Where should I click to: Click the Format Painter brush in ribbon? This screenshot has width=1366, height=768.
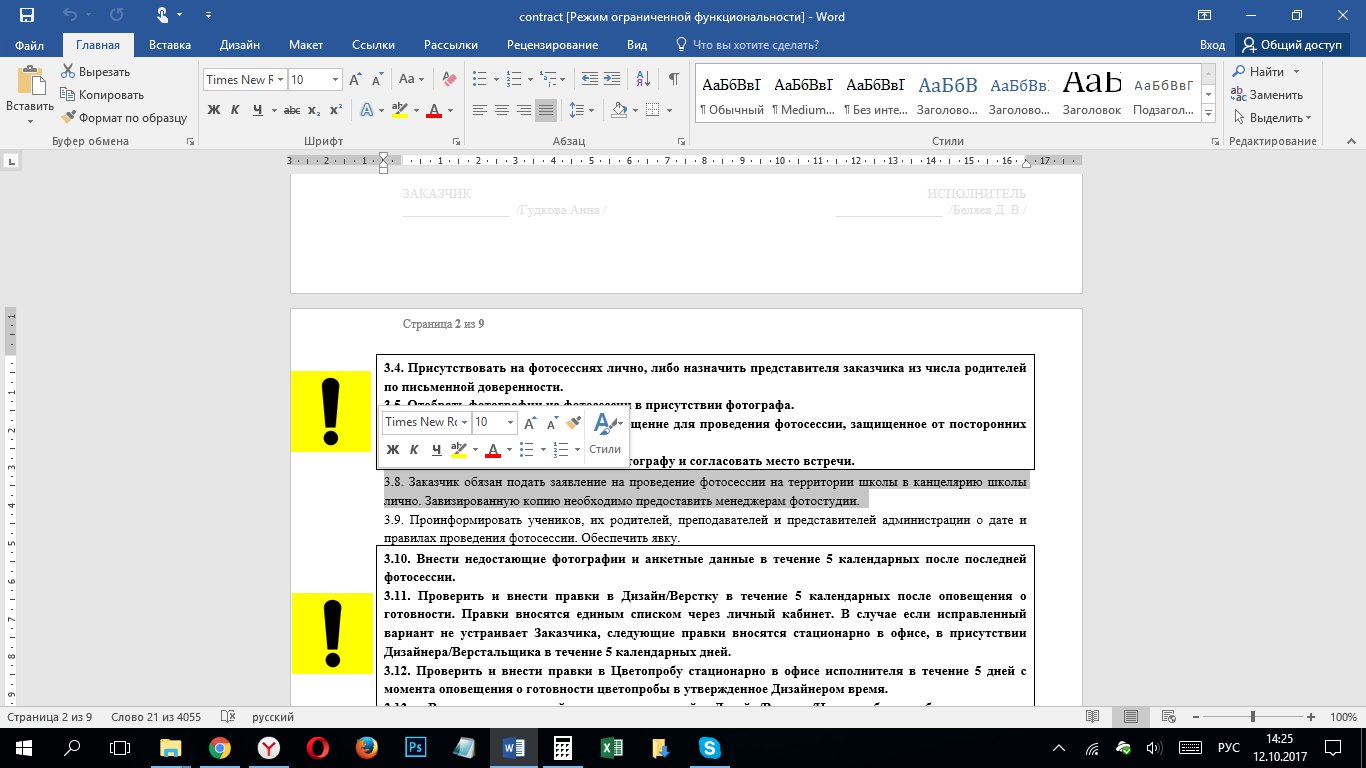[x=69, y=118]
